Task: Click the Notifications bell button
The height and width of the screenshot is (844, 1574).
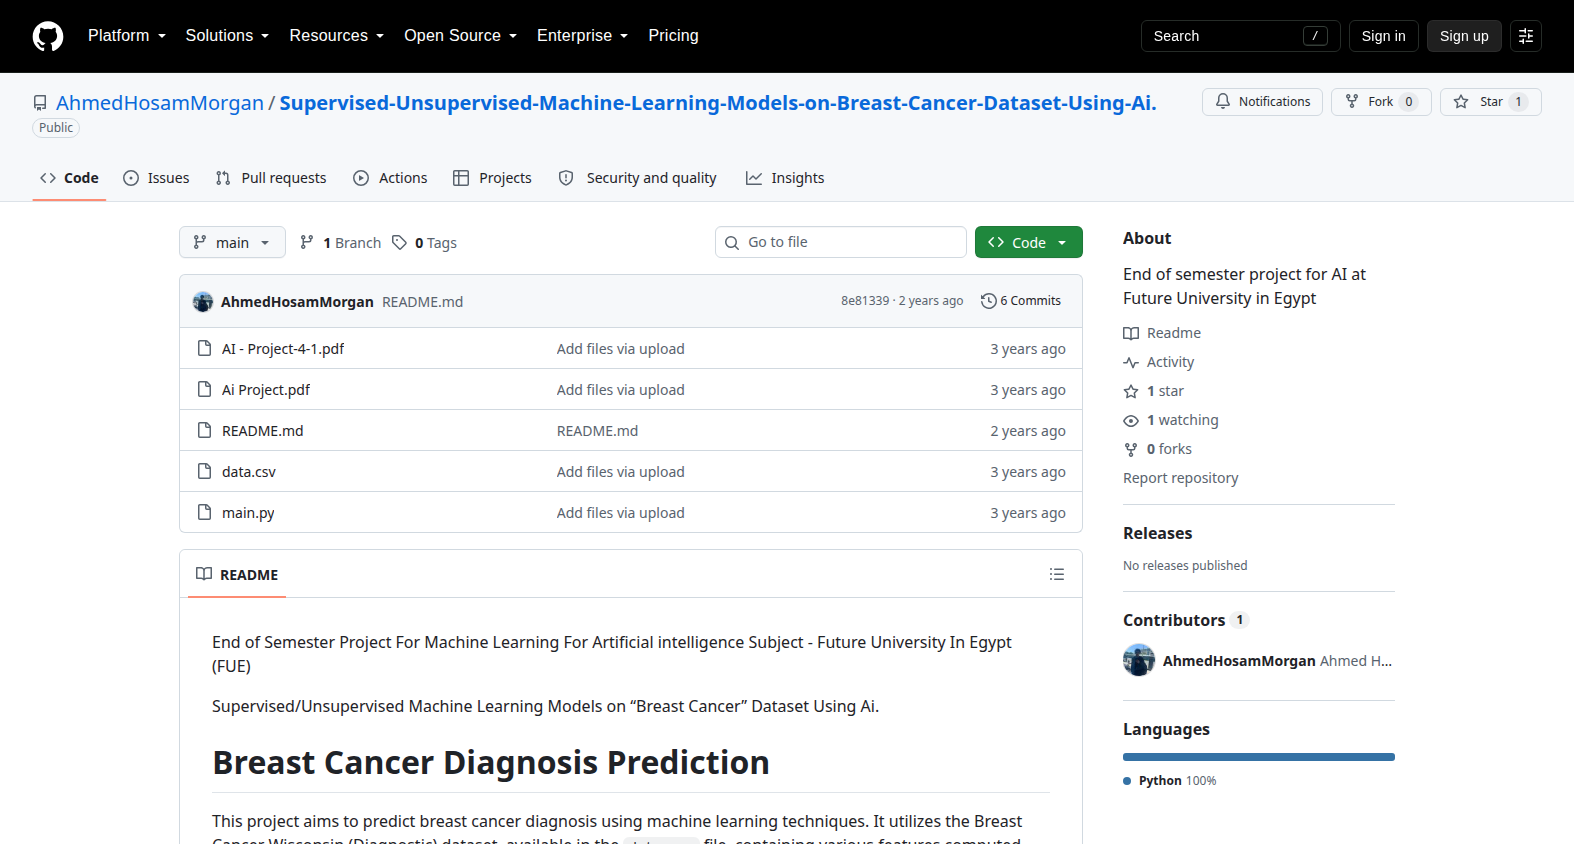Action: [x=1262, y=102]
